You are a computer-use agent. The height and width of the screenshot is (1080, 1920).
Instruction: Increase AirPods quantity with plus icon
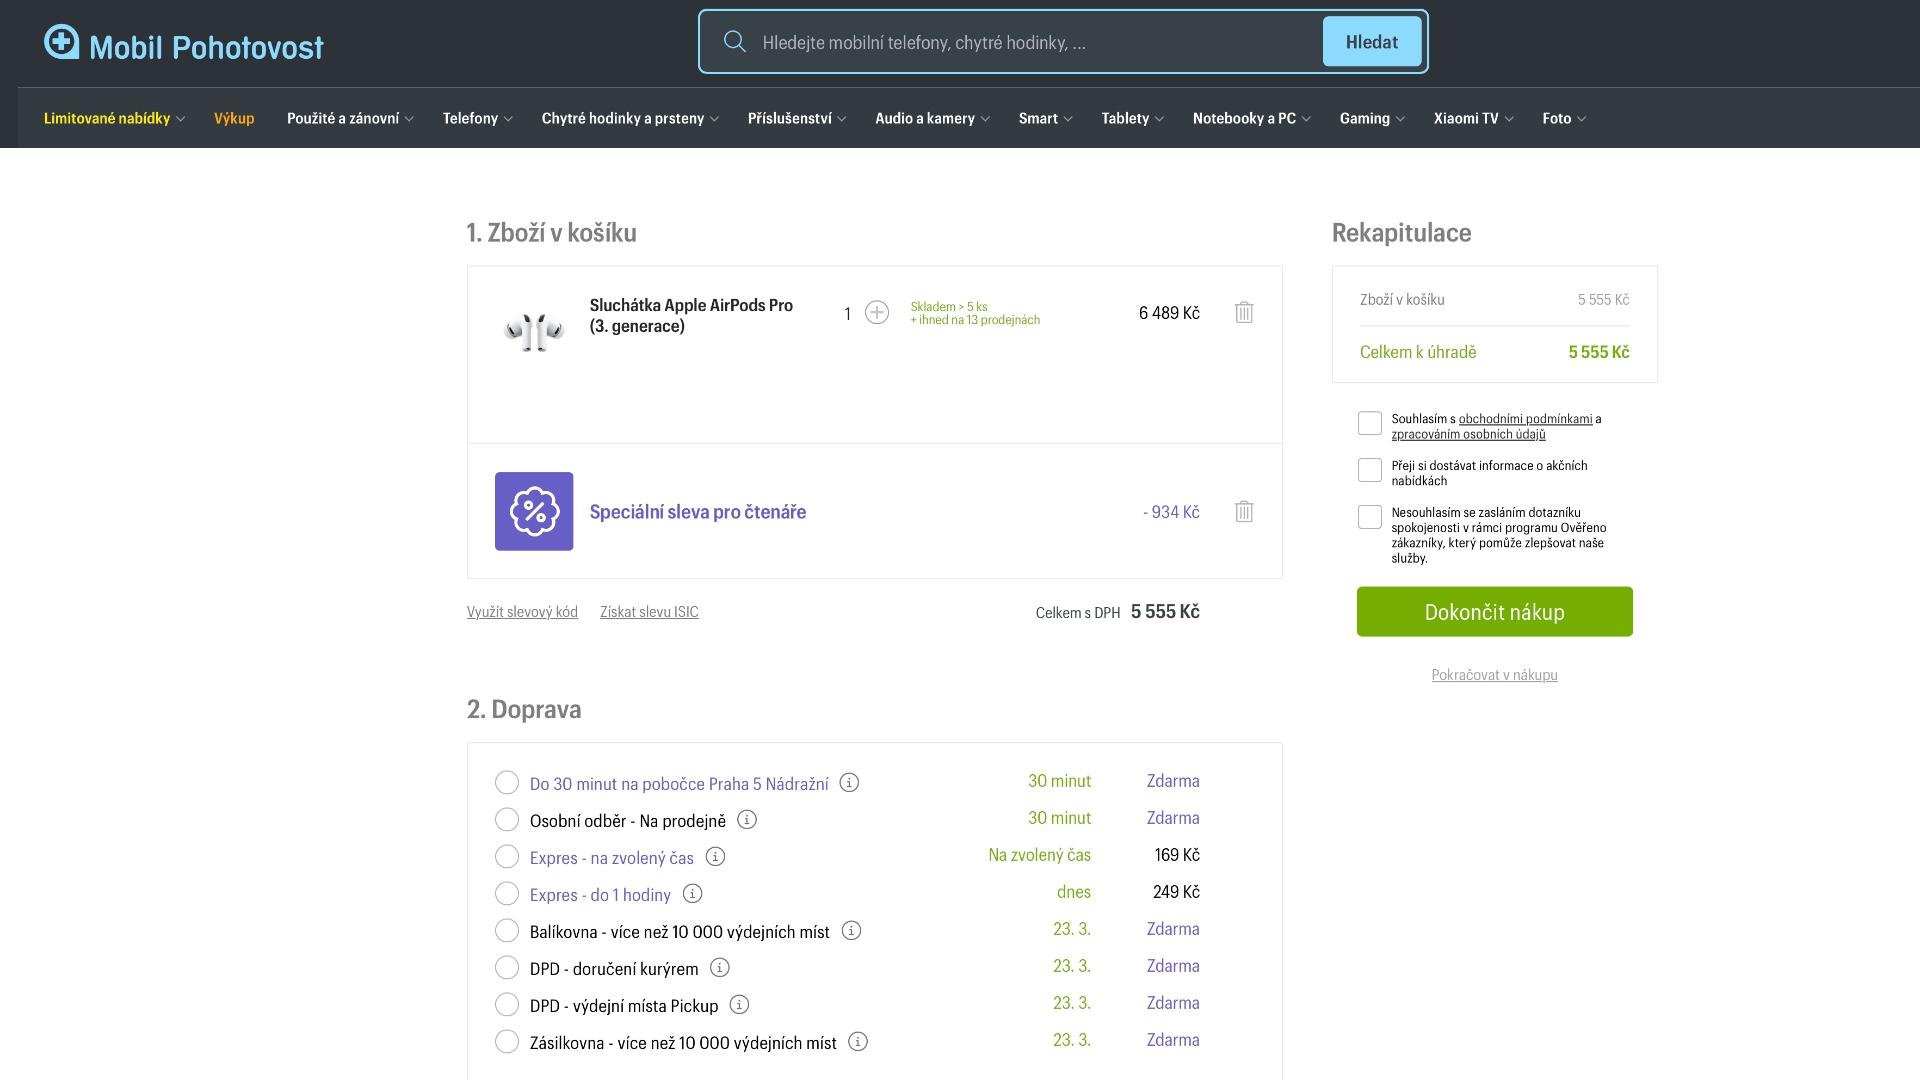(x=877, y=313)
